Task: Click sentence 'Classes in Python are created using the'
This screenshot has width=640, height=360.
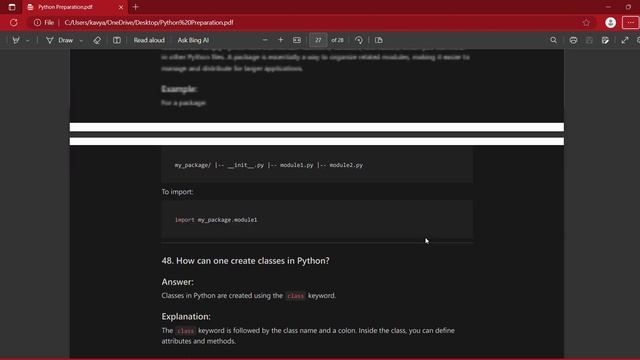Action: pos(222,296)
